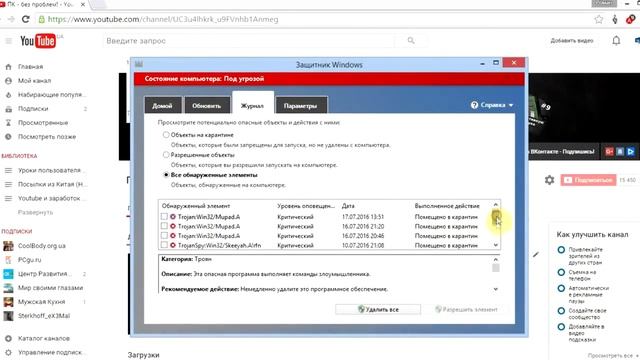
Task: Switch to Домой tab in Defender
Action: tap(162, 105)
